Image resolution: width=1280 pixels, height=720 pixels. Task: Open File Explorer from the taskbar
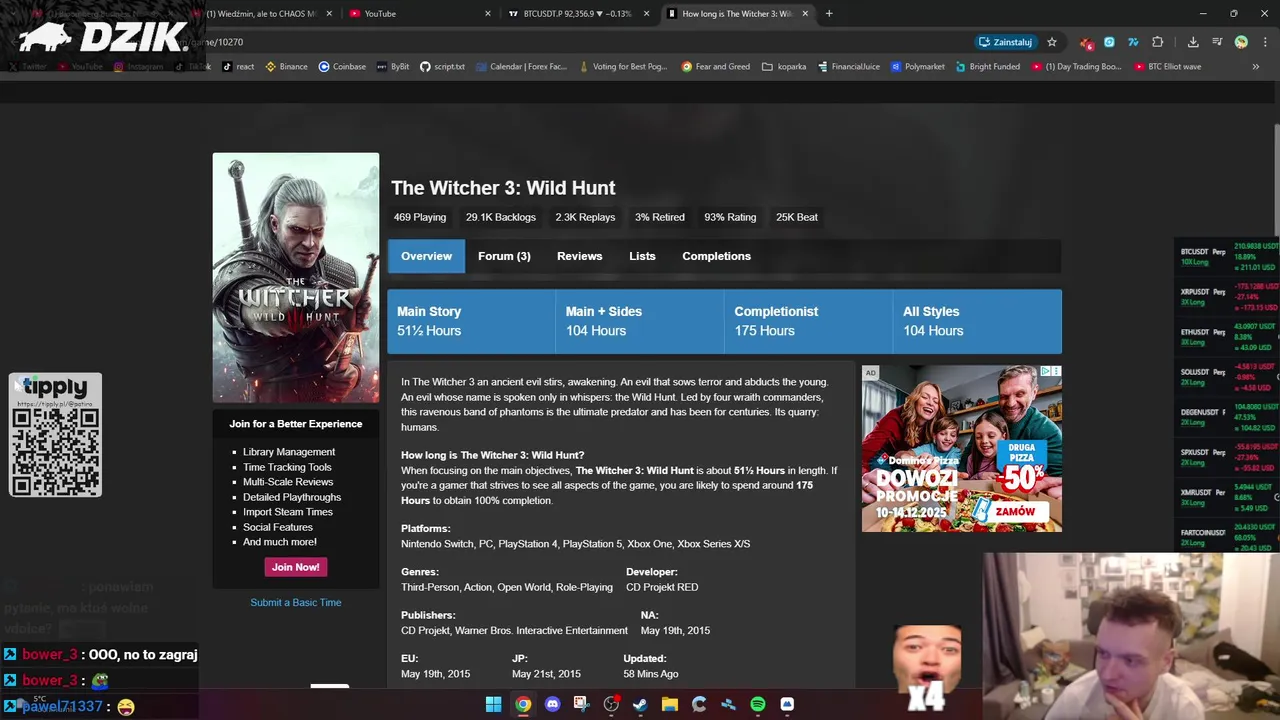670,704
